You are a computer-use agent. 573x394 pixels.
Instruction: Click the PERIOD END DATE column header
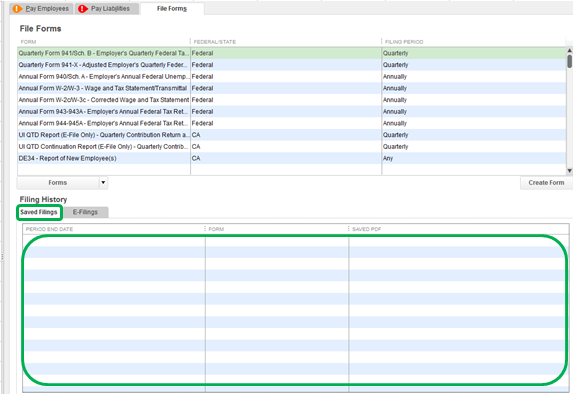click(x=113, y=229)
